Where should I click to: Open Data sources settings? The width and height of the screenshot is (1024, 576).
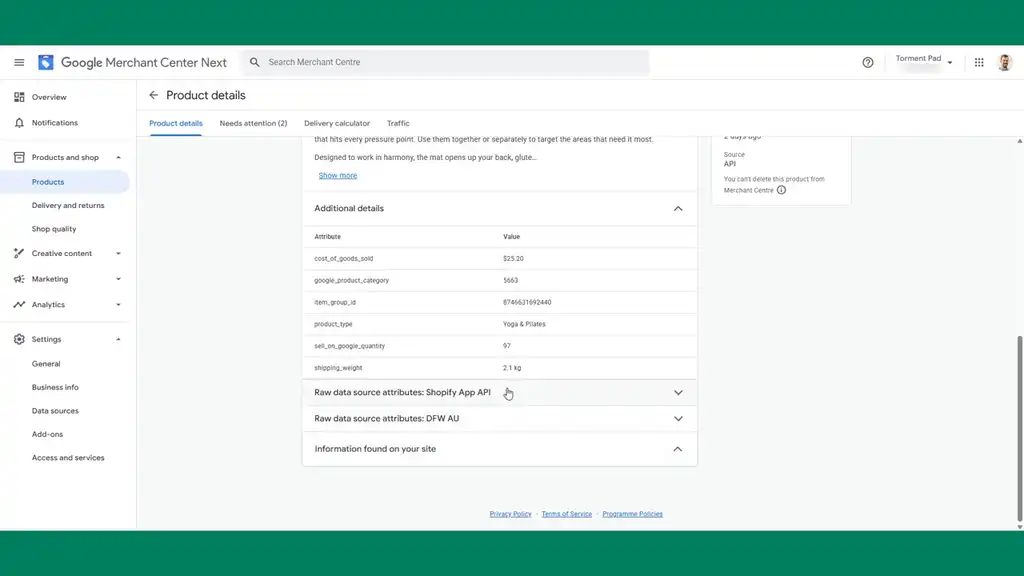[x=55, y=411]
